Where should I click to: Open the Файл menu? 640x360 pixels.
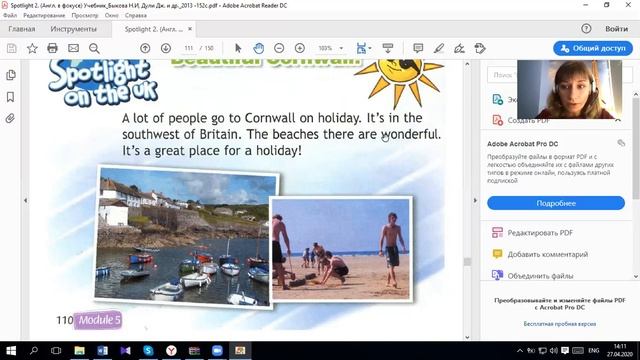10,15
